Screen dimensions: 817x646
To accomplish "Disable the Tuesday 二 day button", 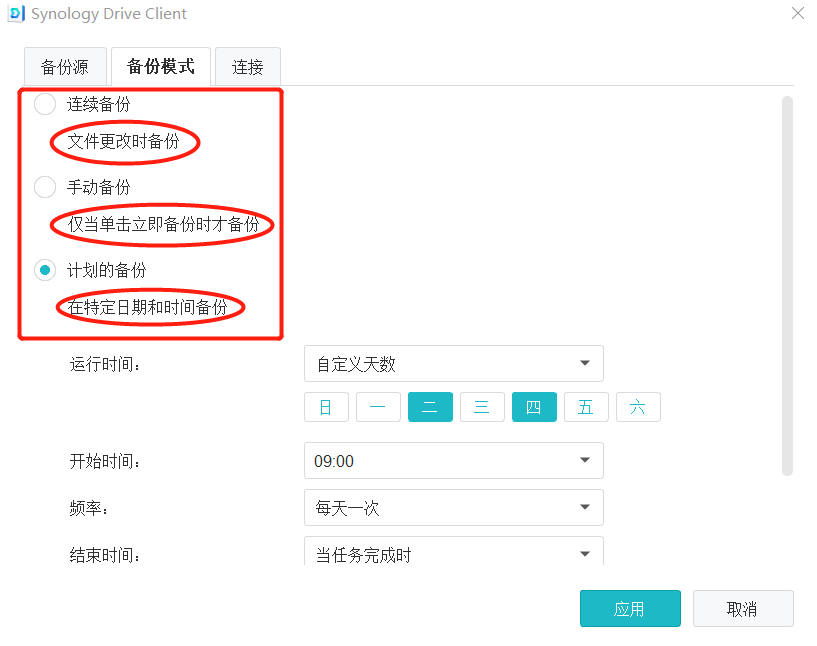I will click(430, 407).
